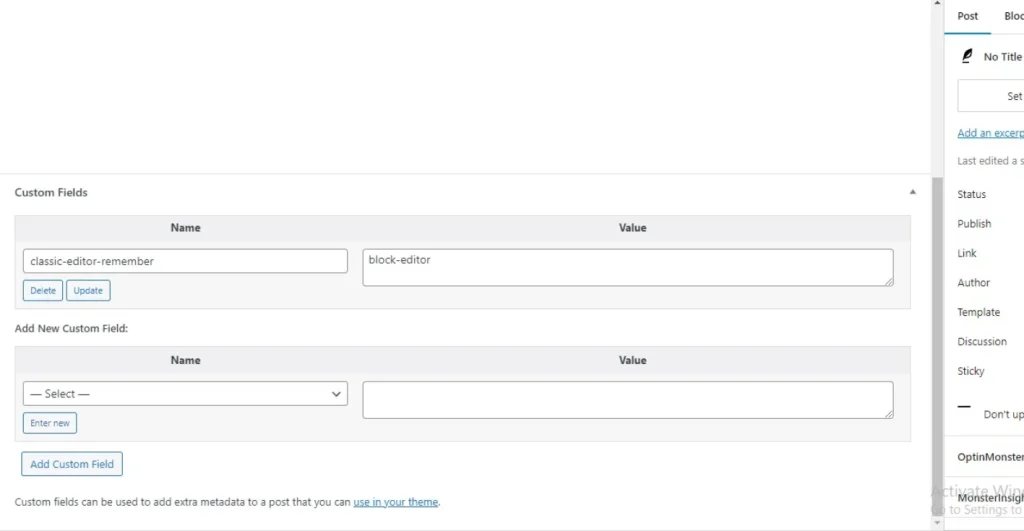Click the block-editor value text area
Image resolution: width=1024 pixels, height=531 pixels.
coord(627,268)
